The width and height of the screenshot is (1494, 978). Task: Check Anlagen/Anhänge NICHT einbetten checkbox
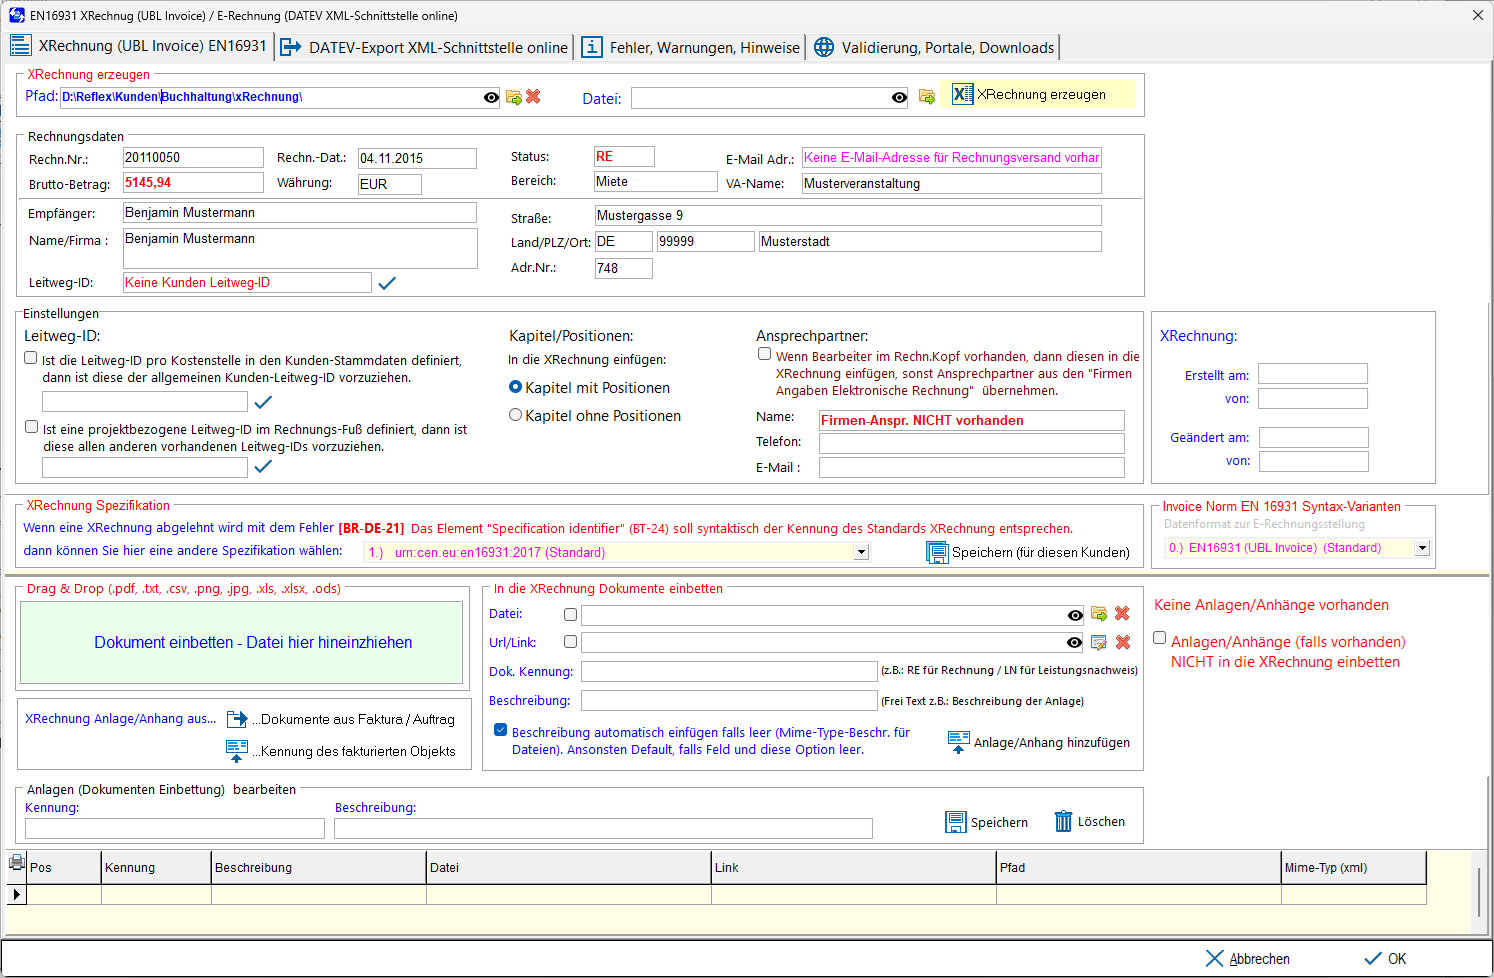coord(1160,638)
